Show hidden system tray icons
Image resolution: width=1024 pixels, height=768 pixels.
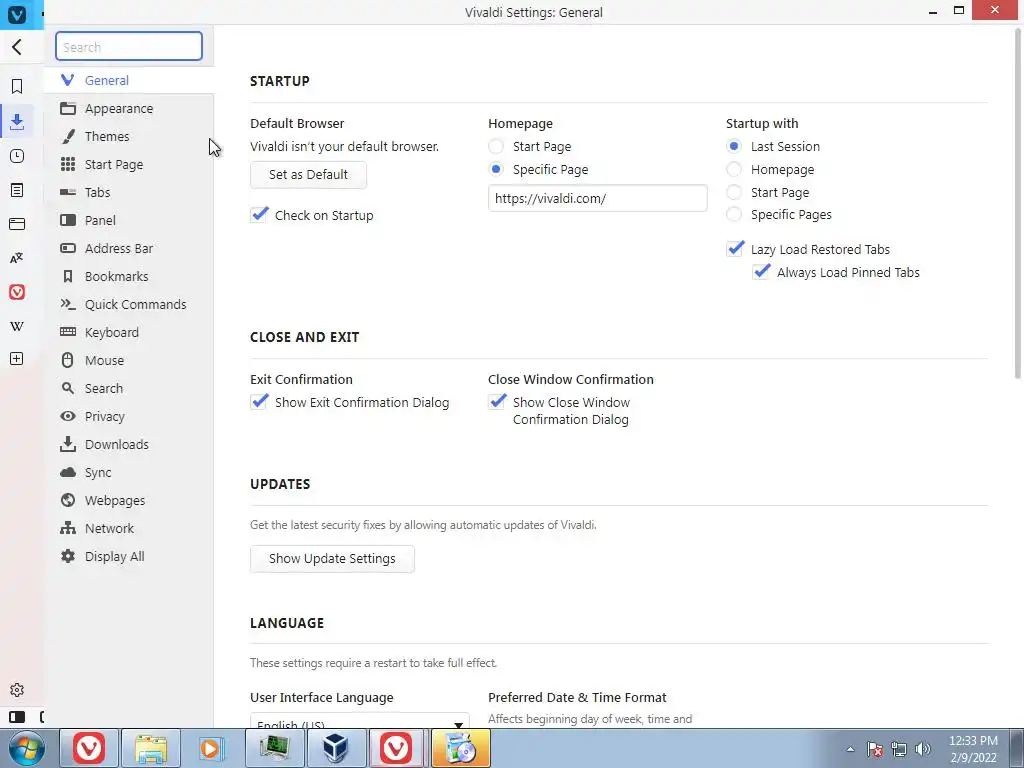pyautogui.click(x=850, y=749)
